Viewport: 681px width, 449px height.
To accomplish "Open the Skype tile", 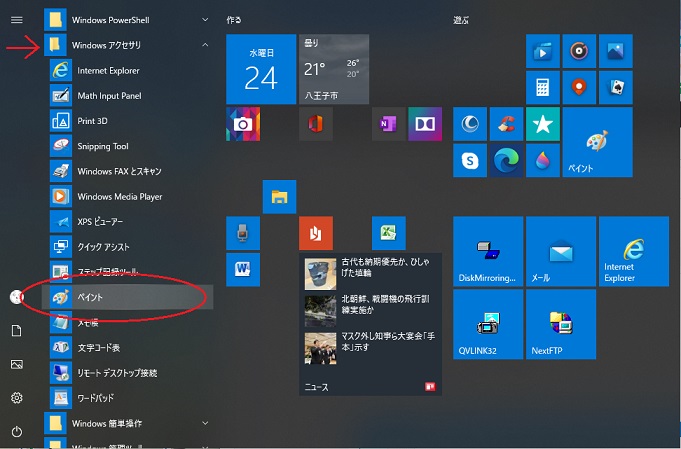I will [x=470, y=161].
